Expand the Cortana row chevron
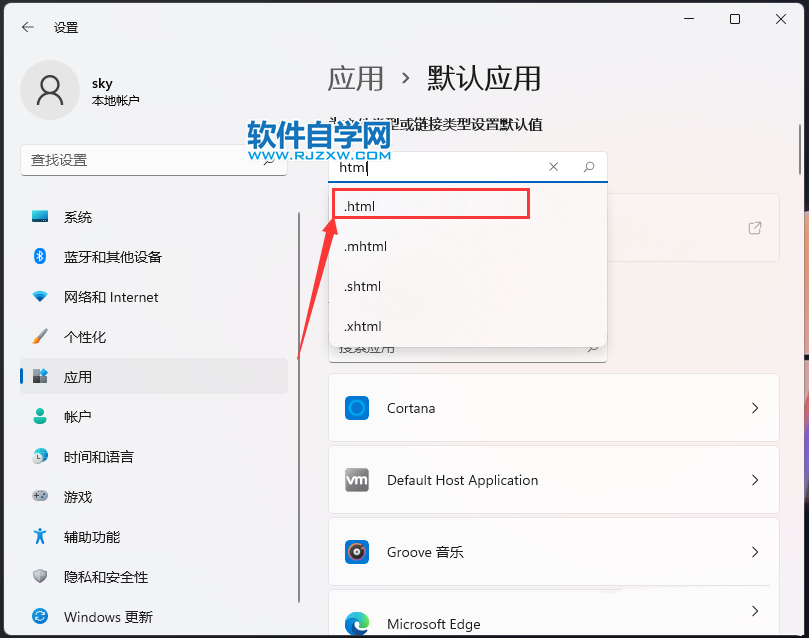Screen dimensions: 809x638 point(755,408)
